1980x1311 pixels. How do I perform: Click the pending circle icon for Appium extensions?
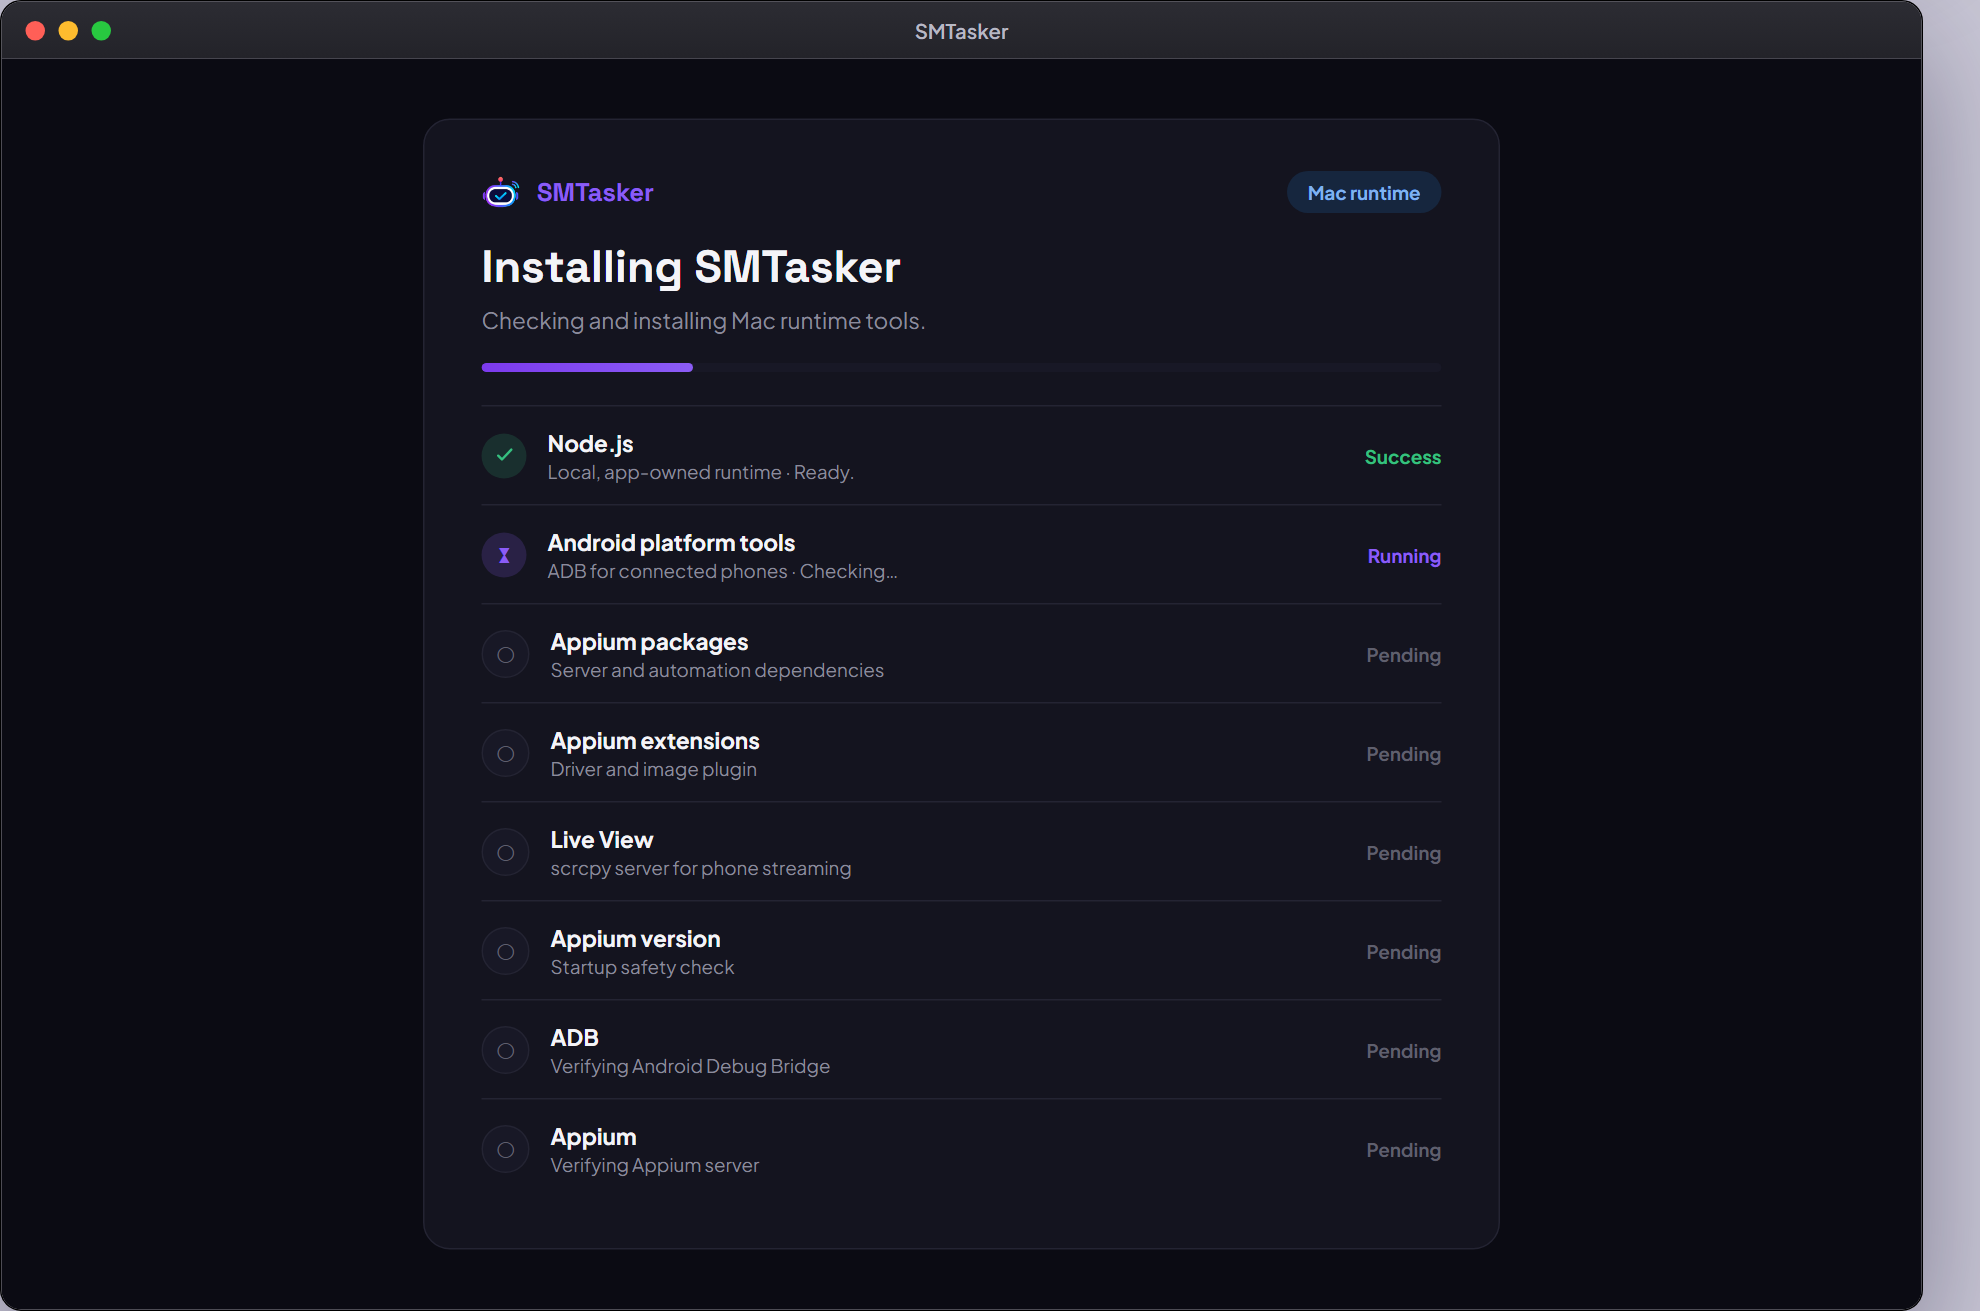[506, 754]
